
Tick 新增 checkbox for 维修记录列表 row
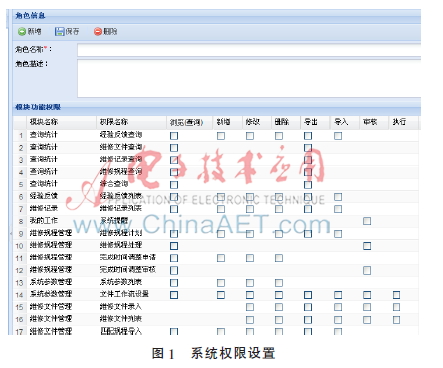tap(221, 209)
